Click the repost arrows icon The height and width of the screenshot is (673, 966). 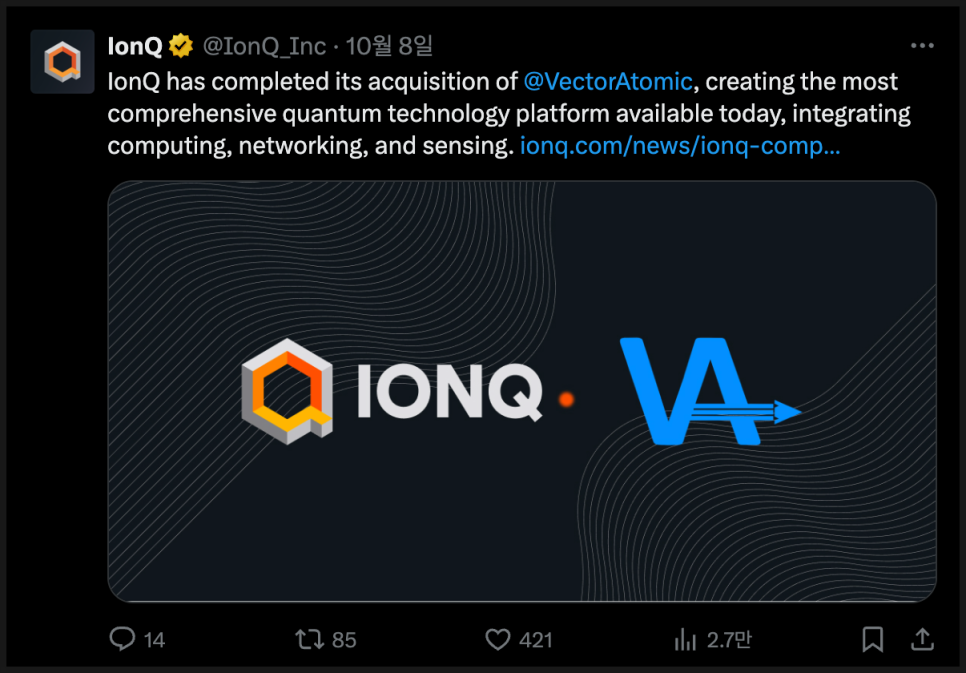pyautogui.click(x=310, y=639)
